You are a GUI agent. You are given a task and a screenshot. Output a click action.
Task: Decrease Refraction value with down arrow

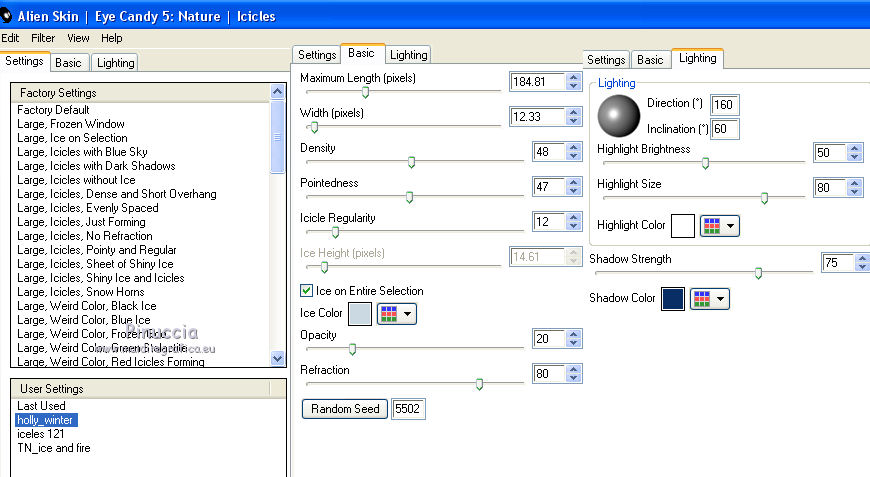(x=574, y=378)
